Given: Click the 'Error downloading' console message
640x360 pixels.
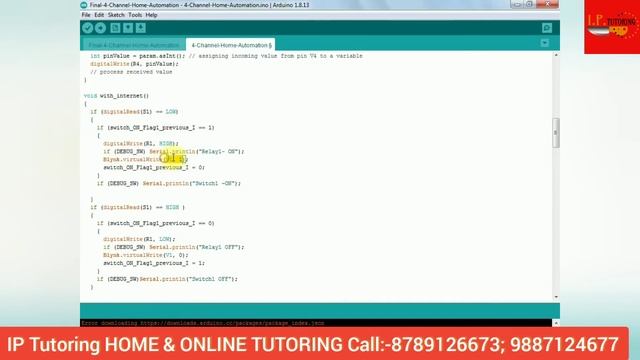Looking at the screenshot, I should [x=202, y=323].
